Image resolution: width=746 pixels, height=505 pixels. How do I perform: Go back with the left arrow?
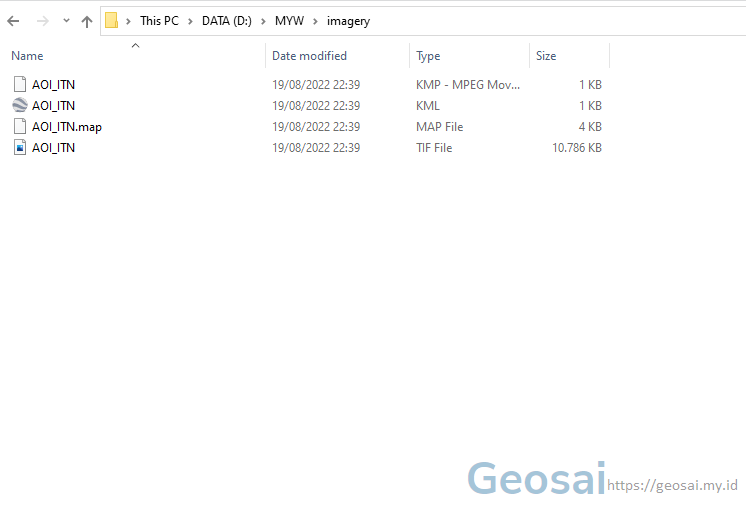(x=13, y=21)
